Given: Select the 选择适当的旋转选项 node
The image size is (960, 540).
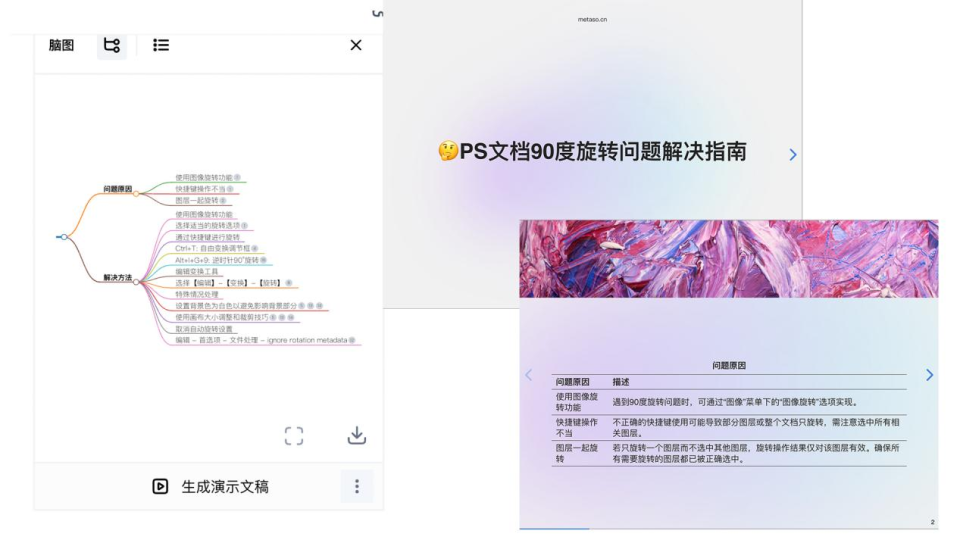Looking at the screenshot, I should (208, 226).
